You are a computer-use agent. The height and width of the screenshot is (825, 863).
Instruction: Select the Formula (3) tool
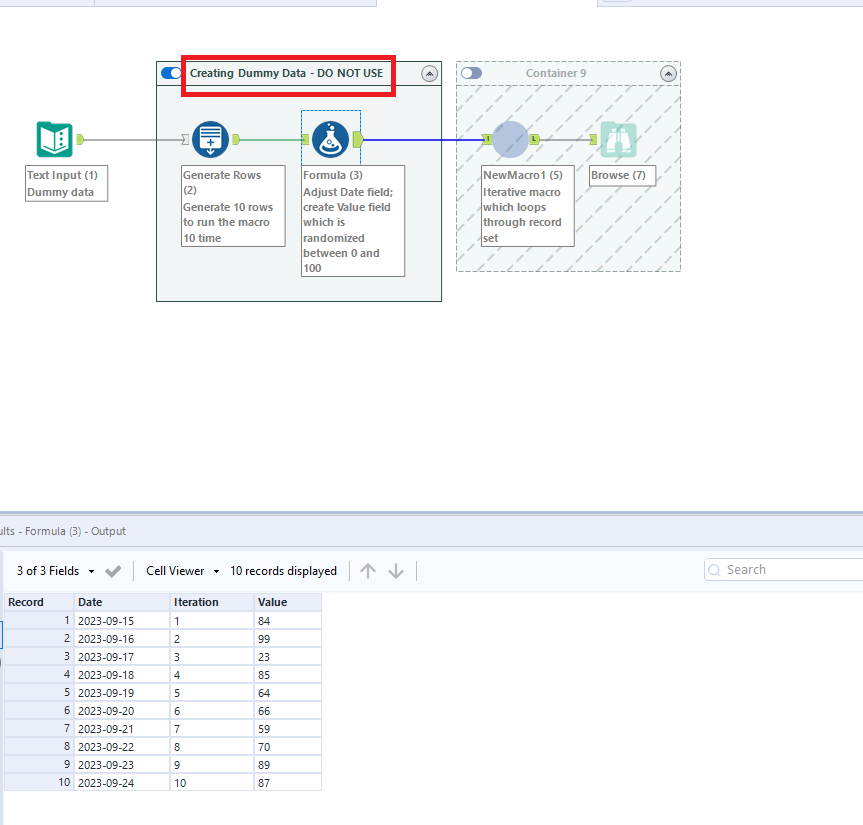330,139
